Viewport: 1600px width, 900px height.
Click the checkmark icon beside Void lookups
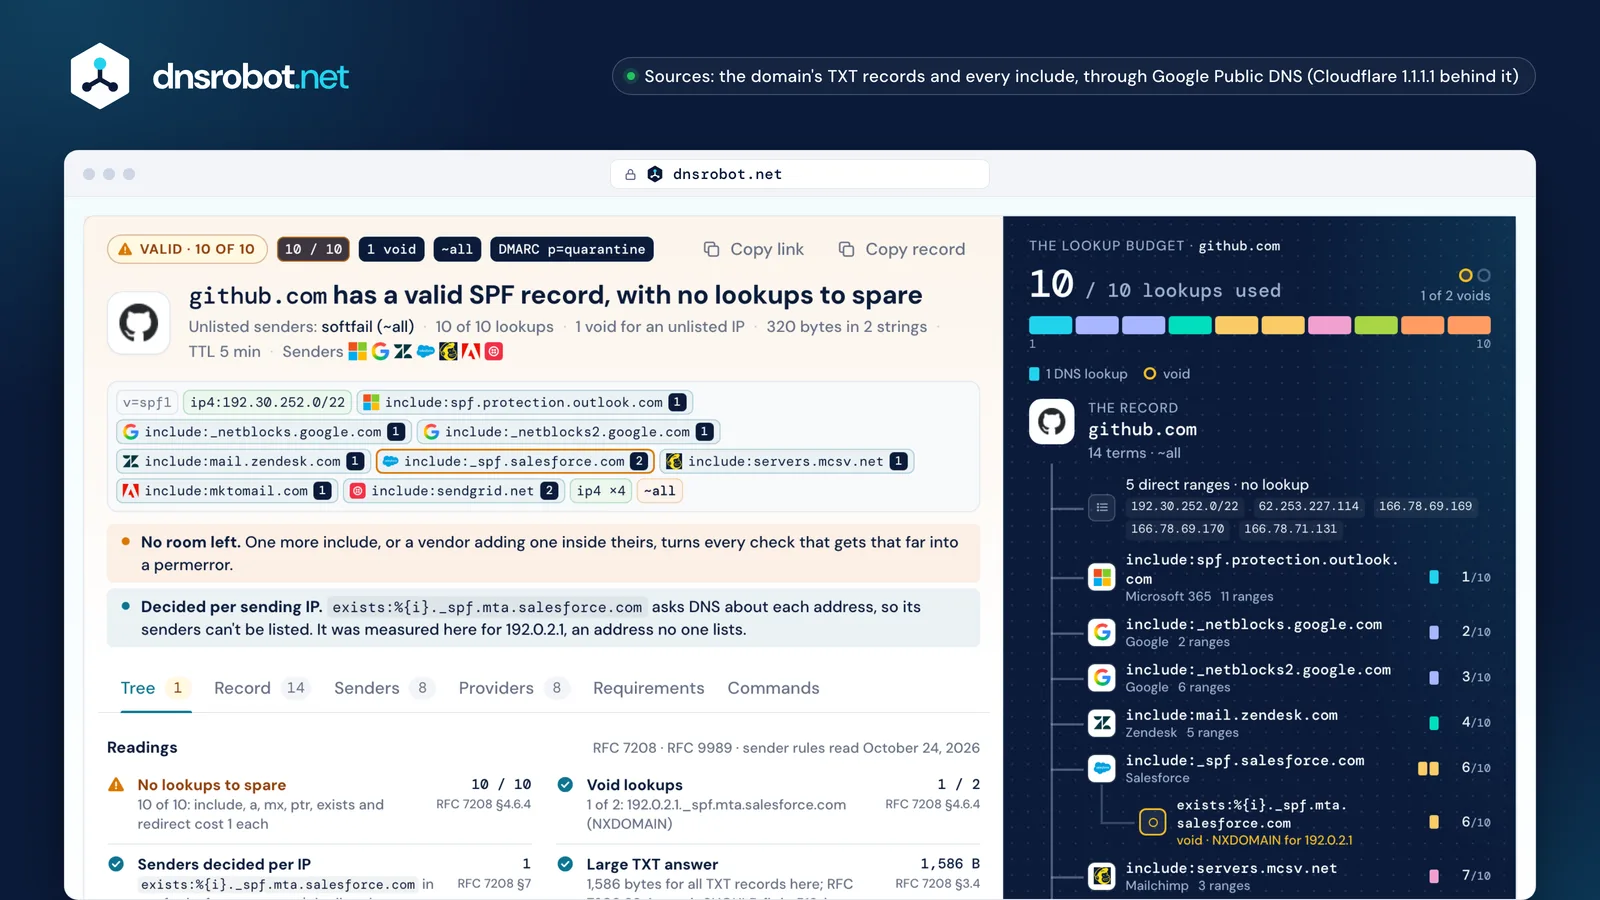click(x=565, y=785)
